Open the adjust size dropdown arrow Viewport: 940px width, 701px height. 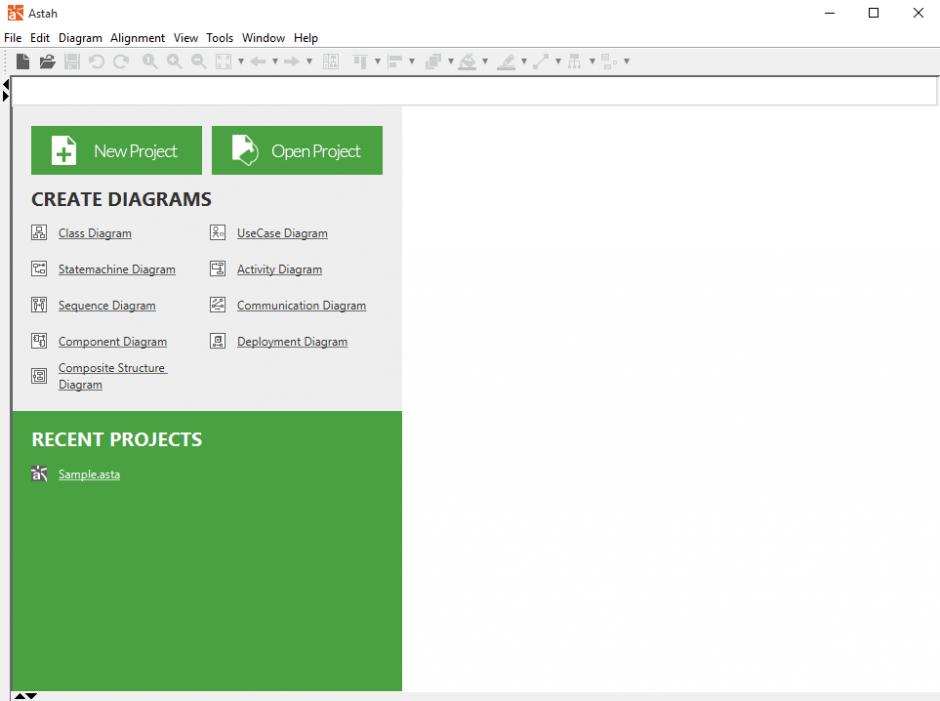pos(626,61)
